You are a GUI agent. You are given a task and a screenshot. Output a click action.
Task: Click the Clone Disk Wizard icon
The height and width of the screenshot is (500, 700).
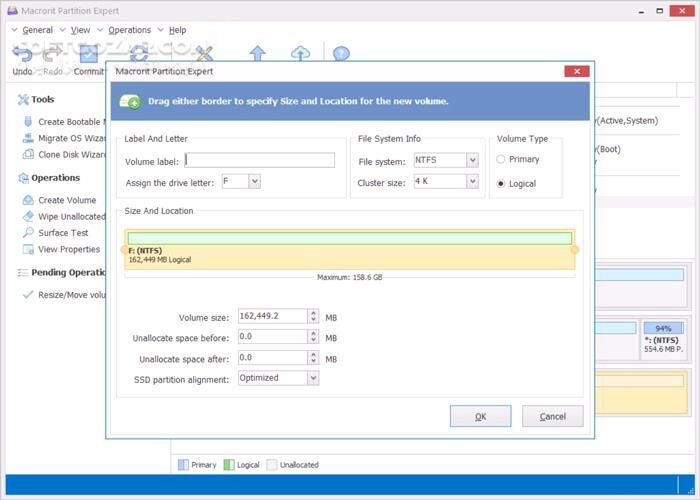click(x=28, y=154)
